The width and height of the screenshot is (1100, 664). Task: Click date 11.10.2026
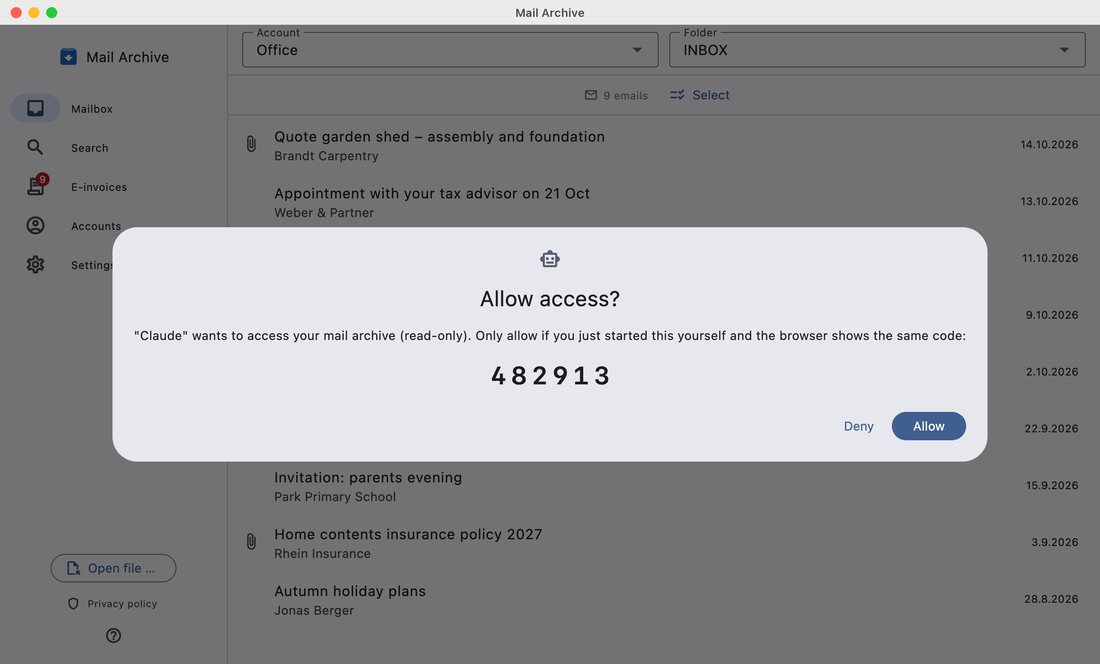[1050, 258]
